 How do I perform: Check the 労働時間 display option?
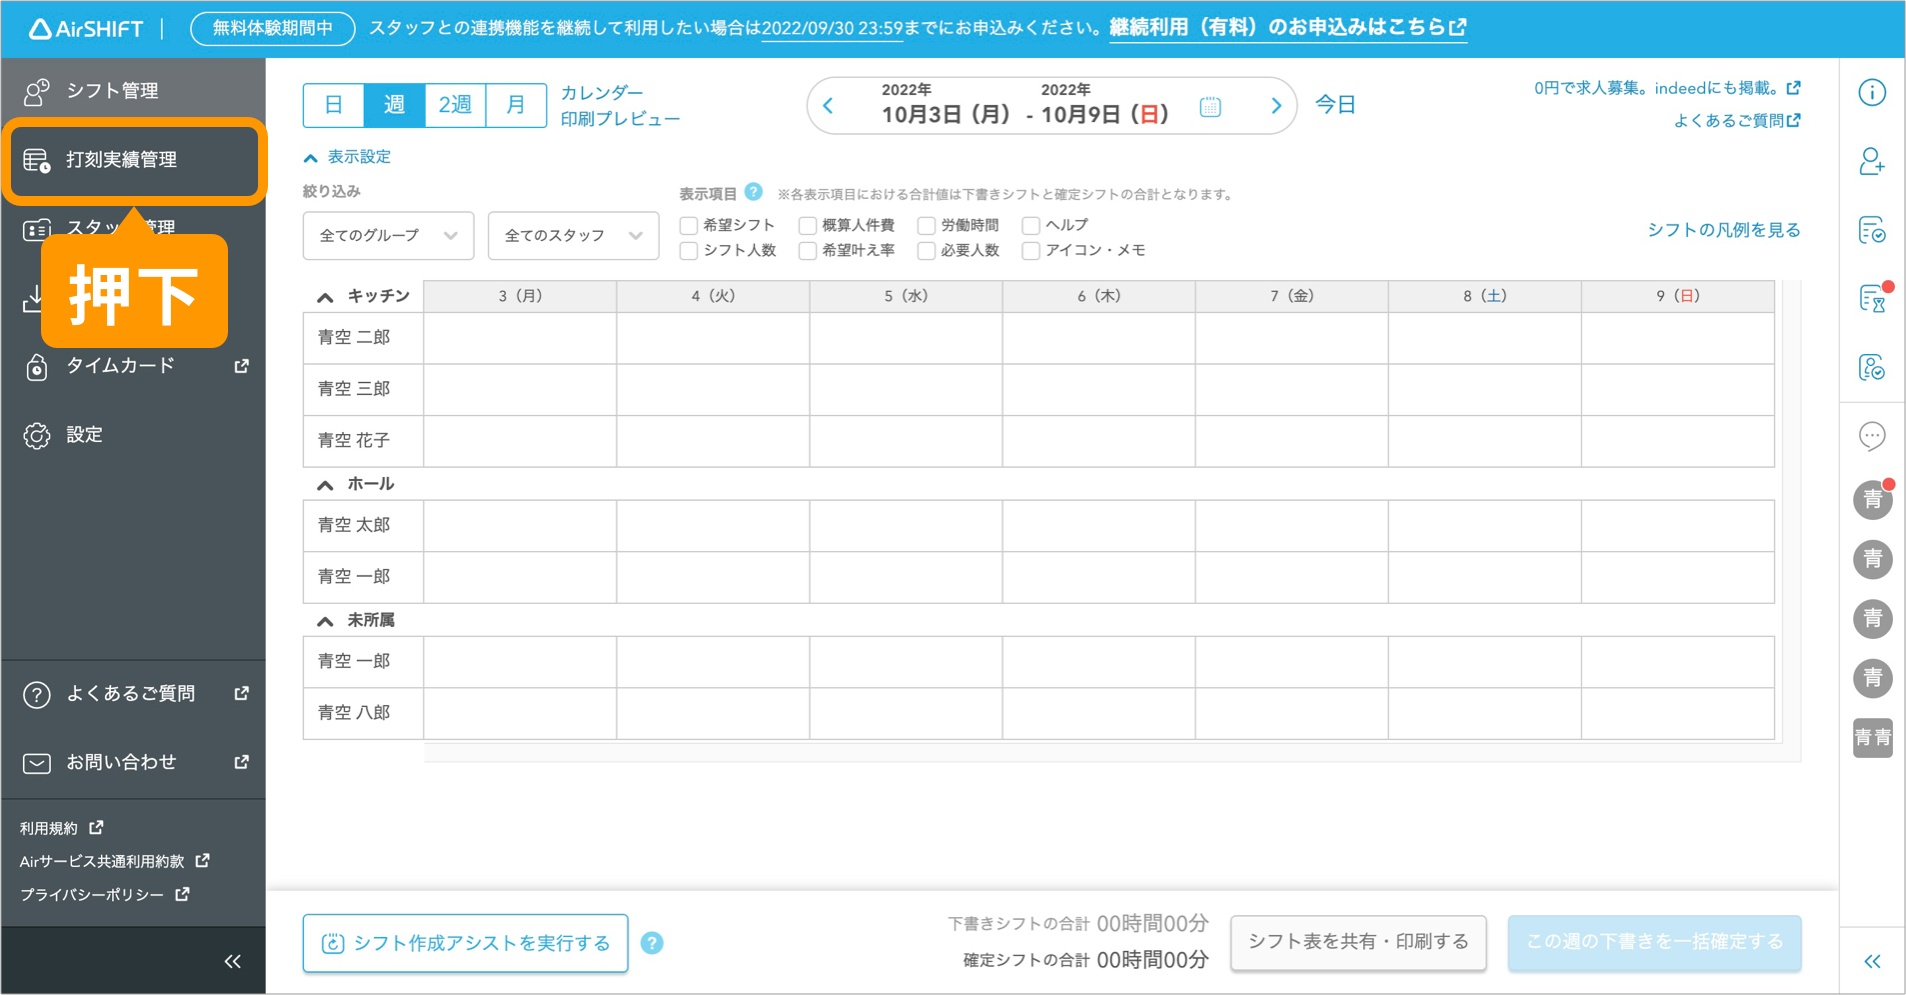(x=927, y=225)
